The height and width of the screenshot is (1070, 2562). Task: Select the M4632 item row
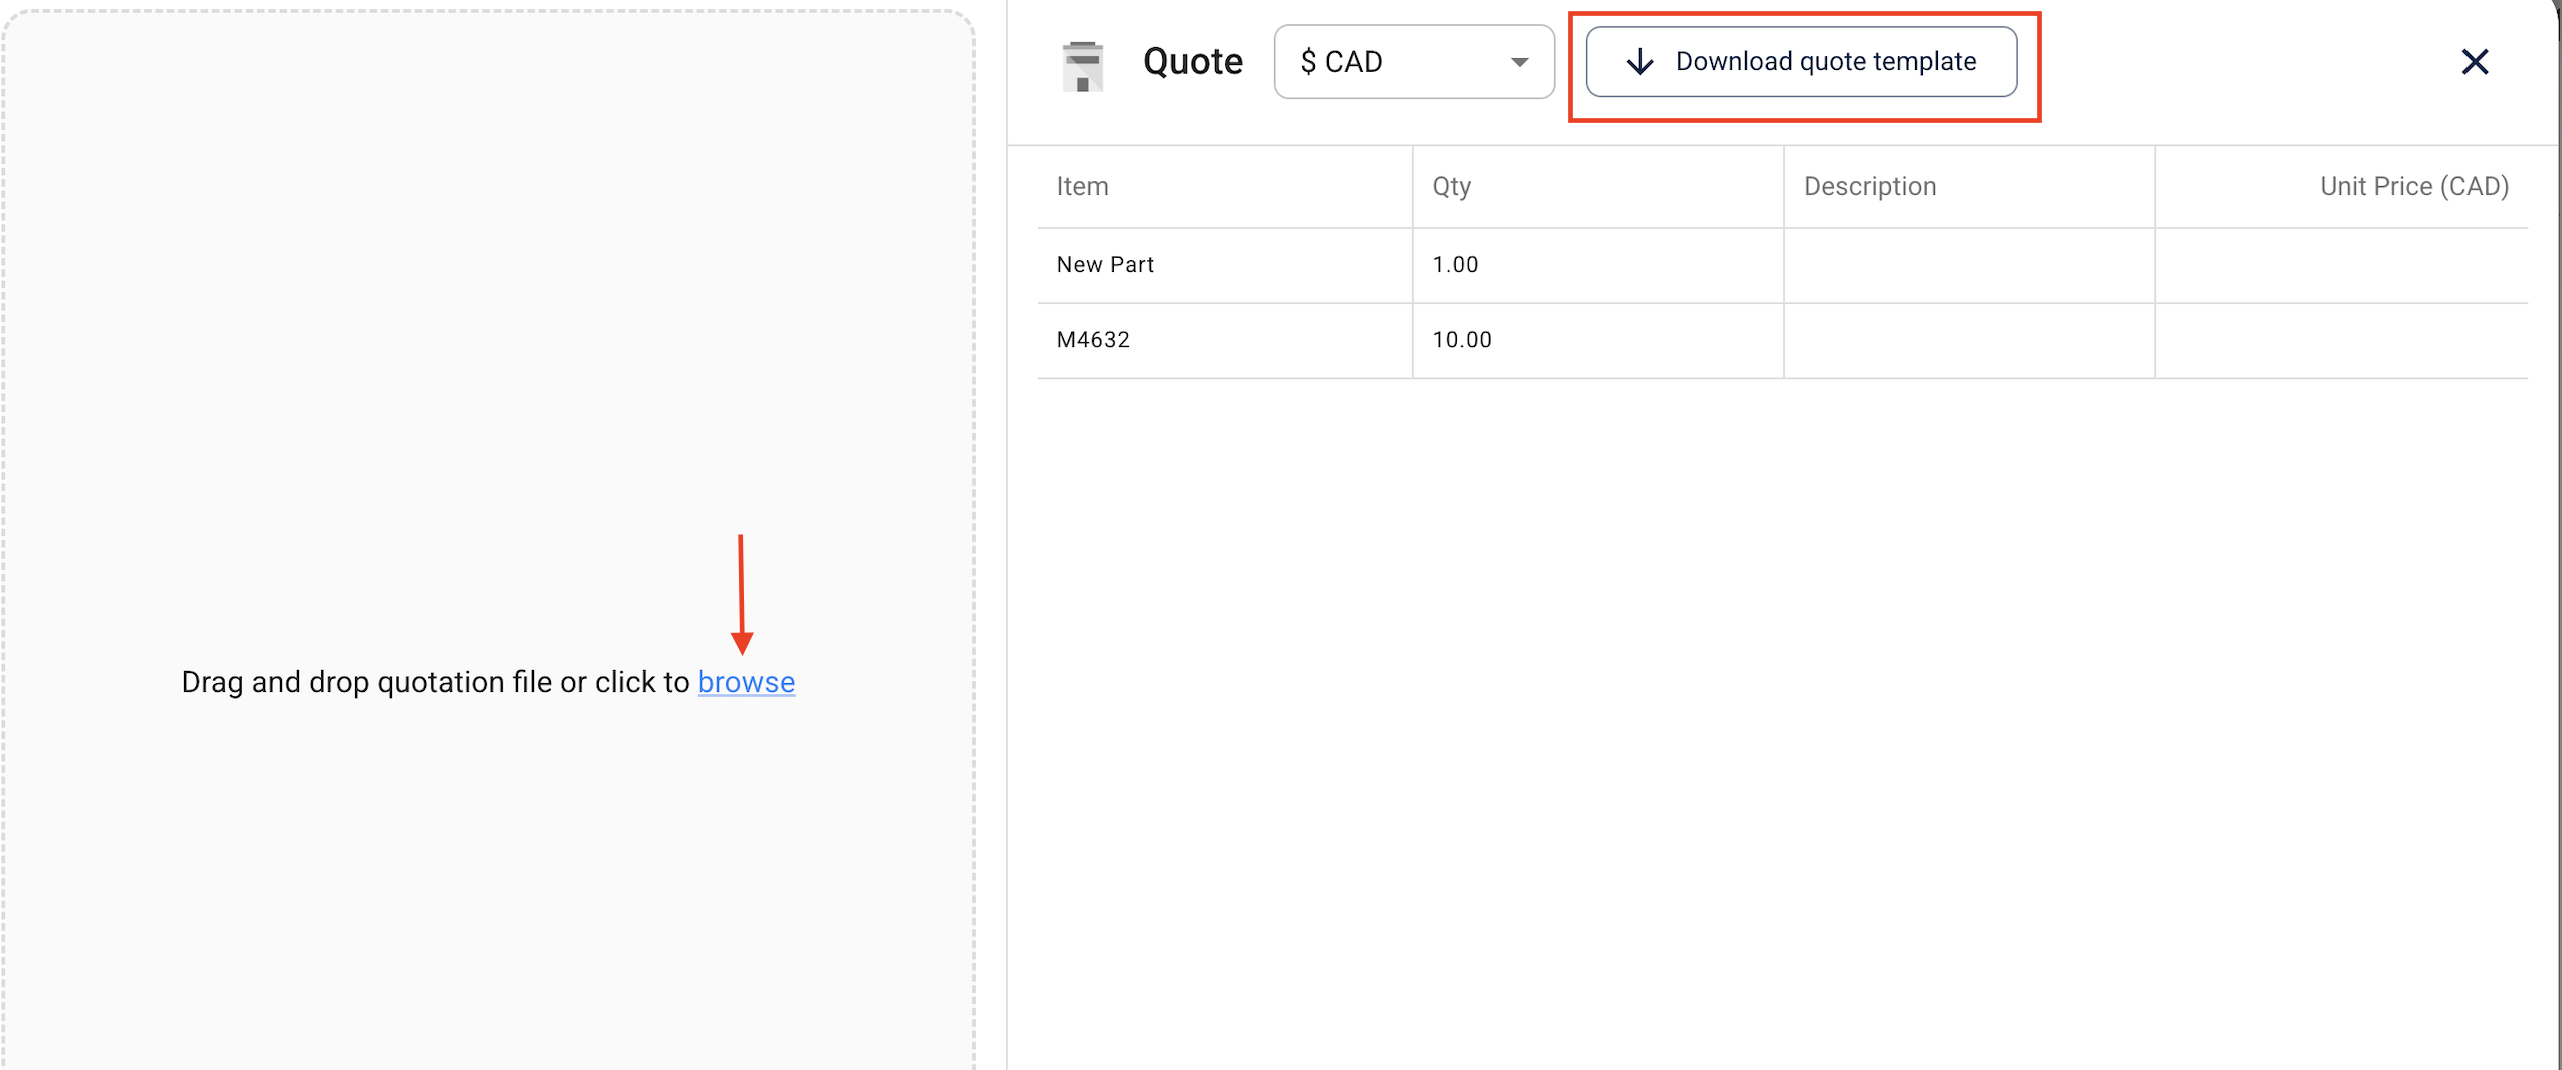(1093, 340)
